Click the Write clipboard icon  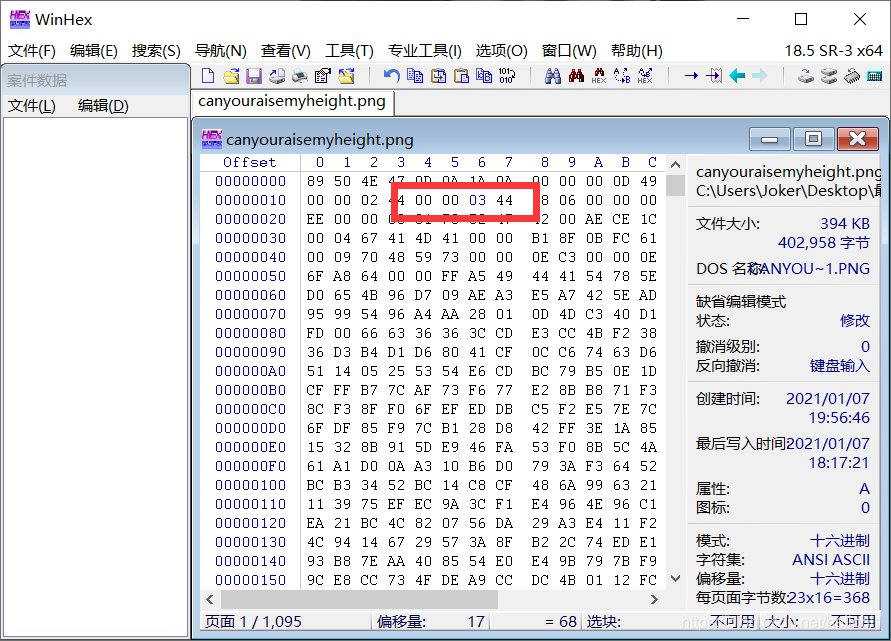click(484, 76)
